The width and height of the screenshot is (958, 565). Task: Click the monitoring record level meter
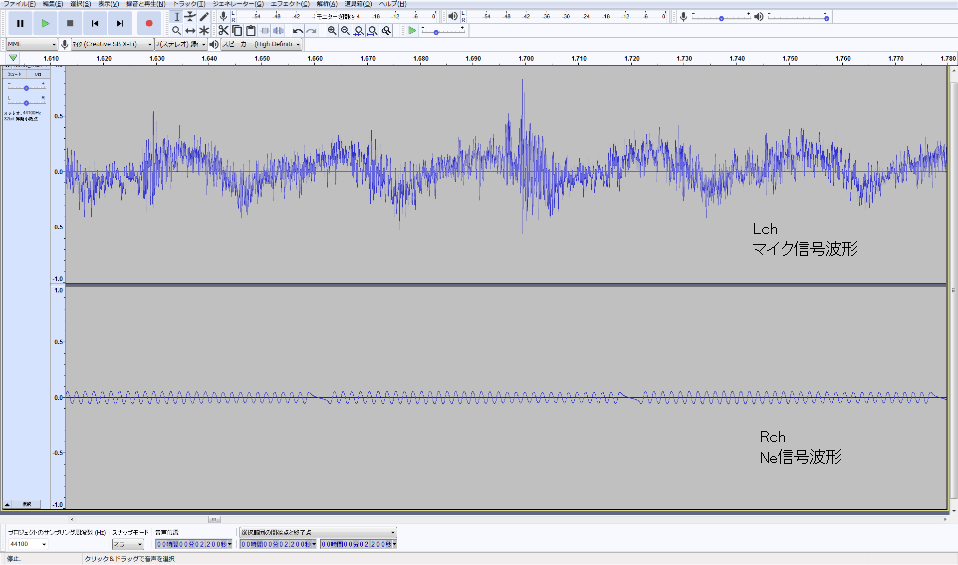click(x=335, y=16)
